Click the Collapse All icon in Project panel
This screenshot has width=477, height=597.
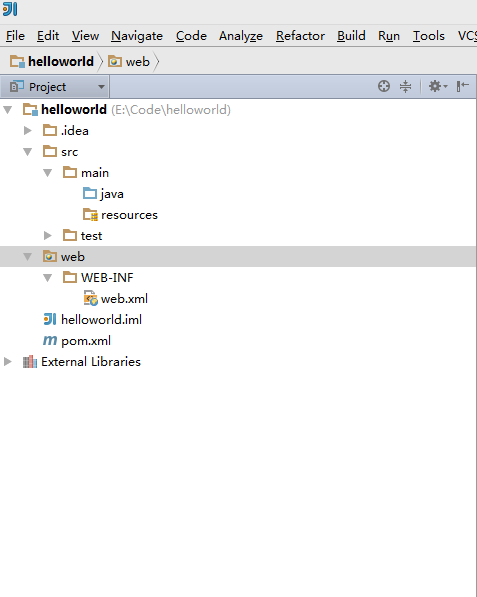point(405,86)
